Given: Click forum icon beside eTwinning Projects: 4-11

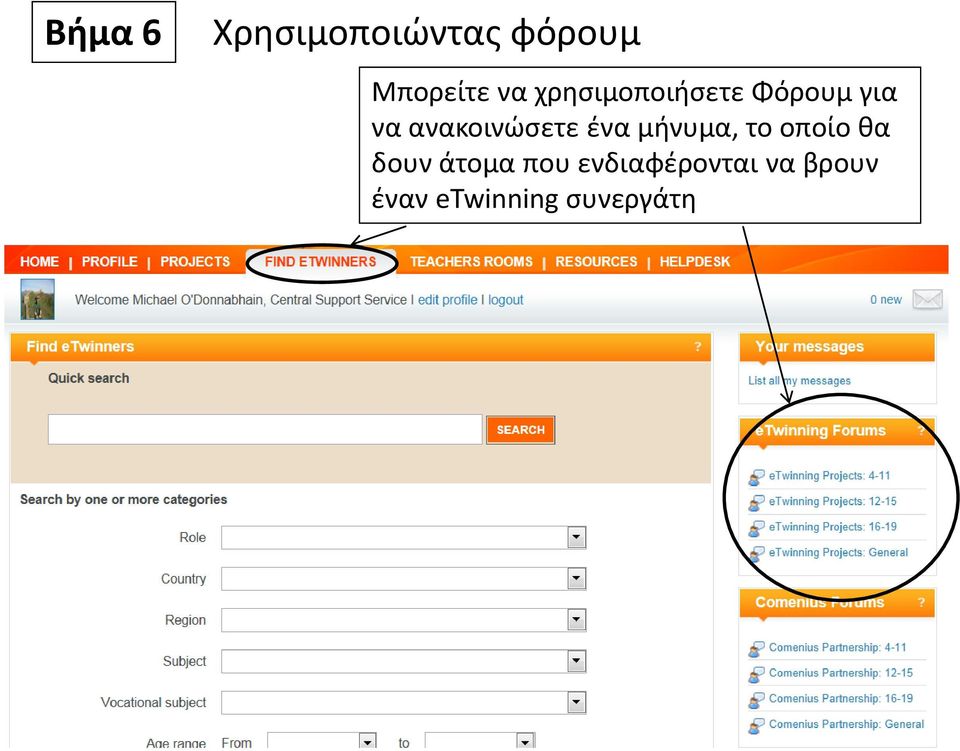Looking at the screenshot, I should click(x=757, y=477).
